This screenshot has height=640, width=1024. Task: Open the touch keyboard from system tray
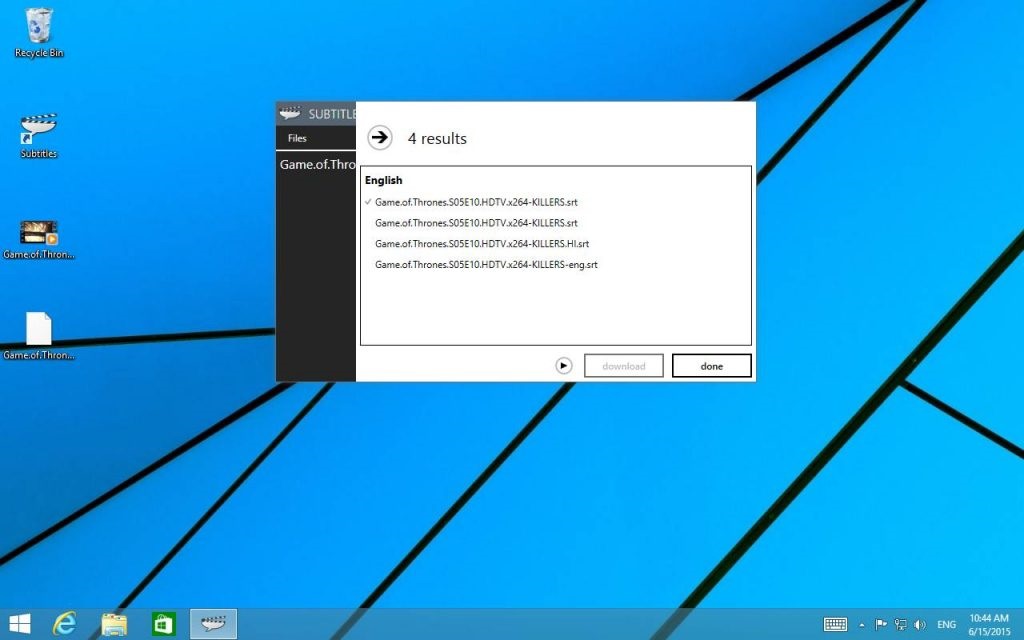[x=835, y=624]
